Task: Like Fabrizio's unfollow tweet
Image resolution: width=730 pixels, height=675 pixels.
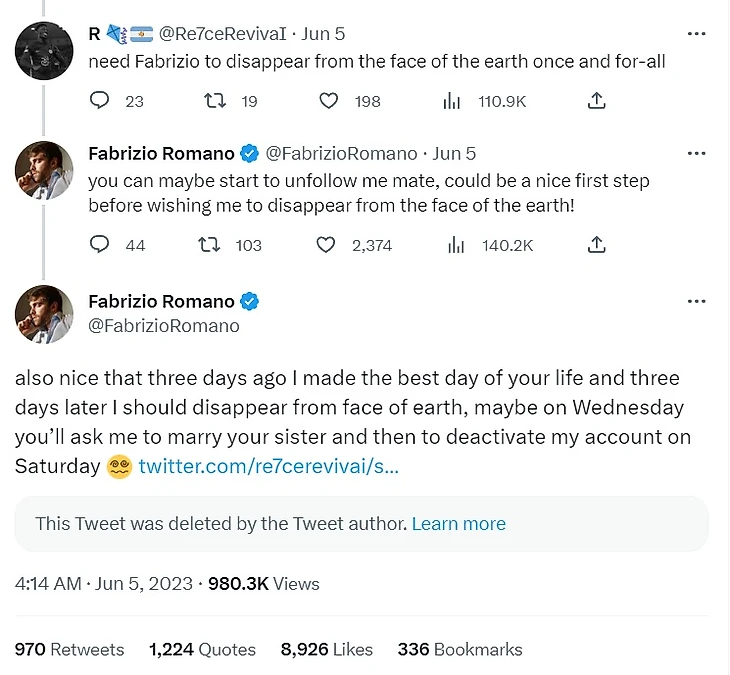Action: 326,245
